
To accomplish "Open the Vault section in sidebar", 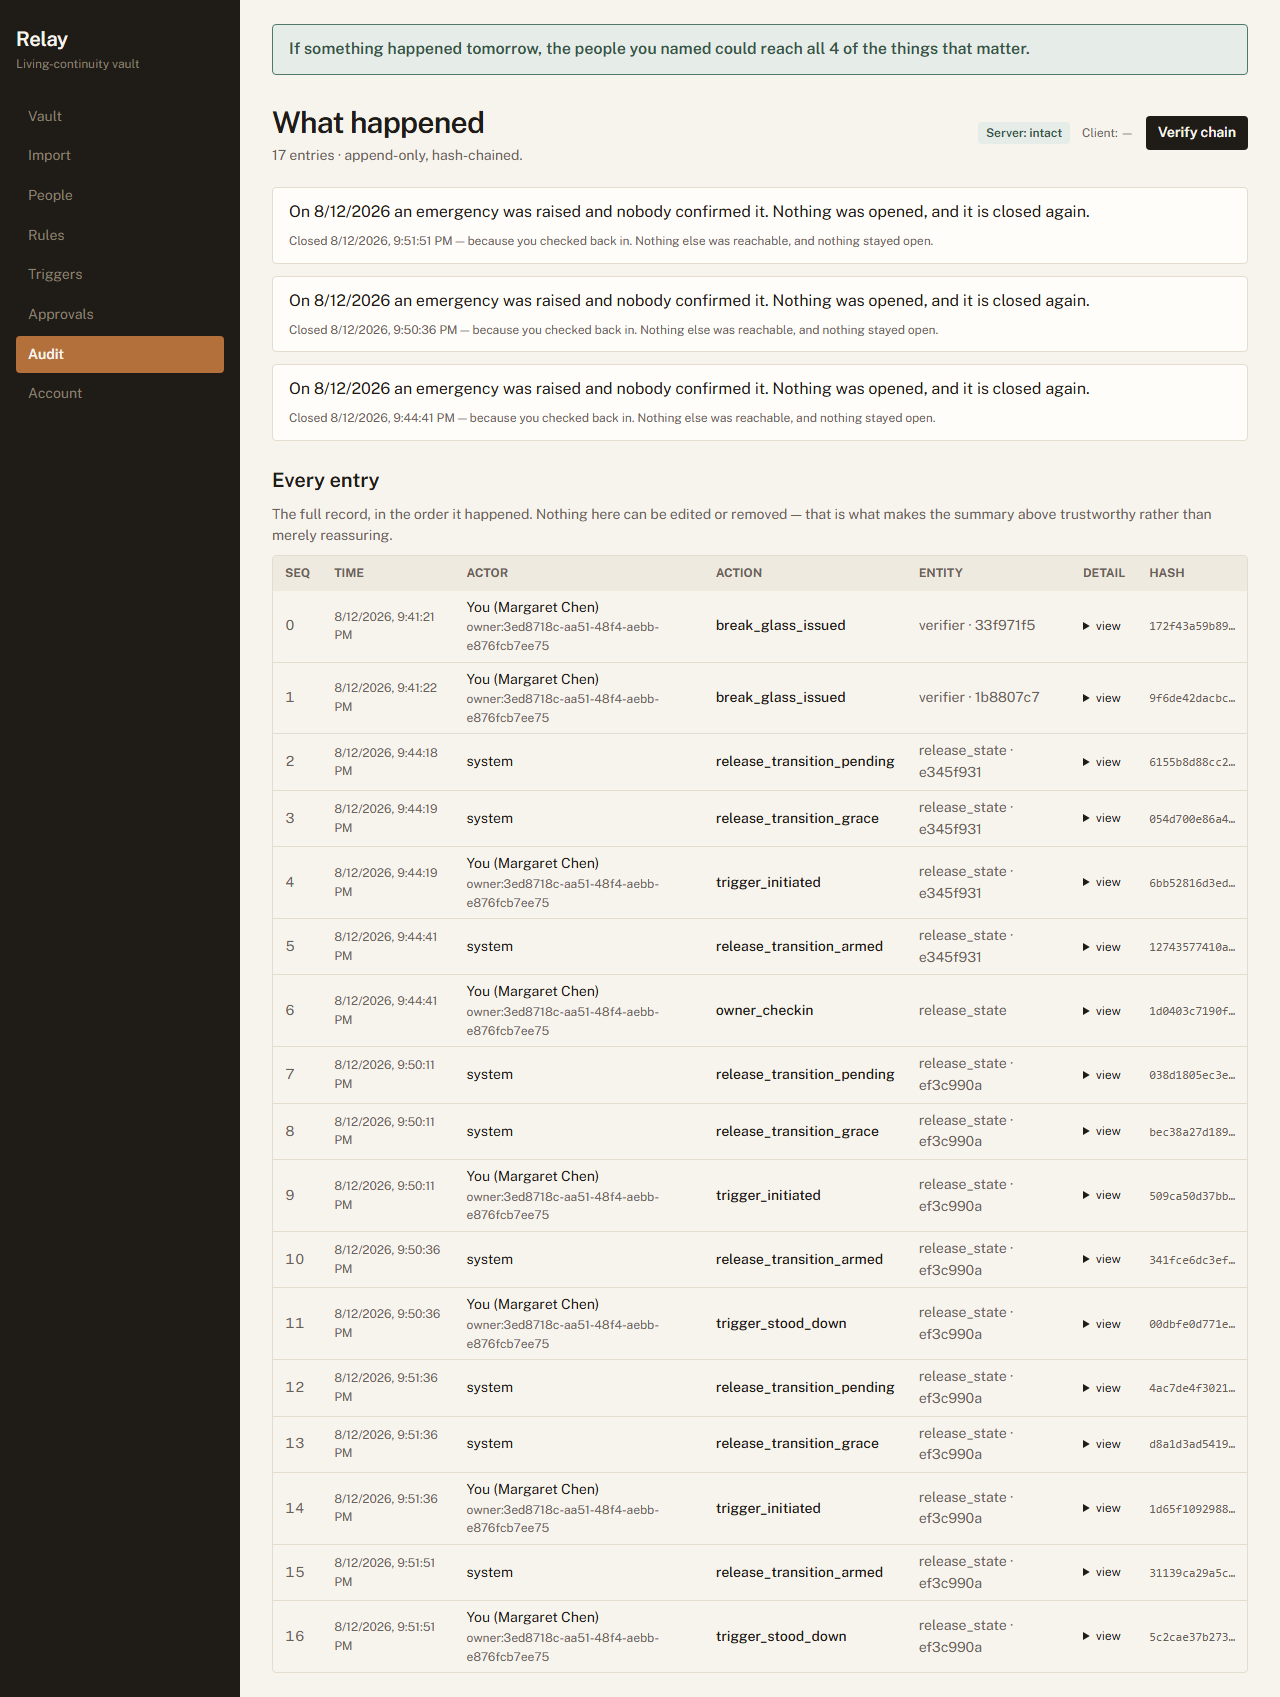I will click(x=120, y=116).
